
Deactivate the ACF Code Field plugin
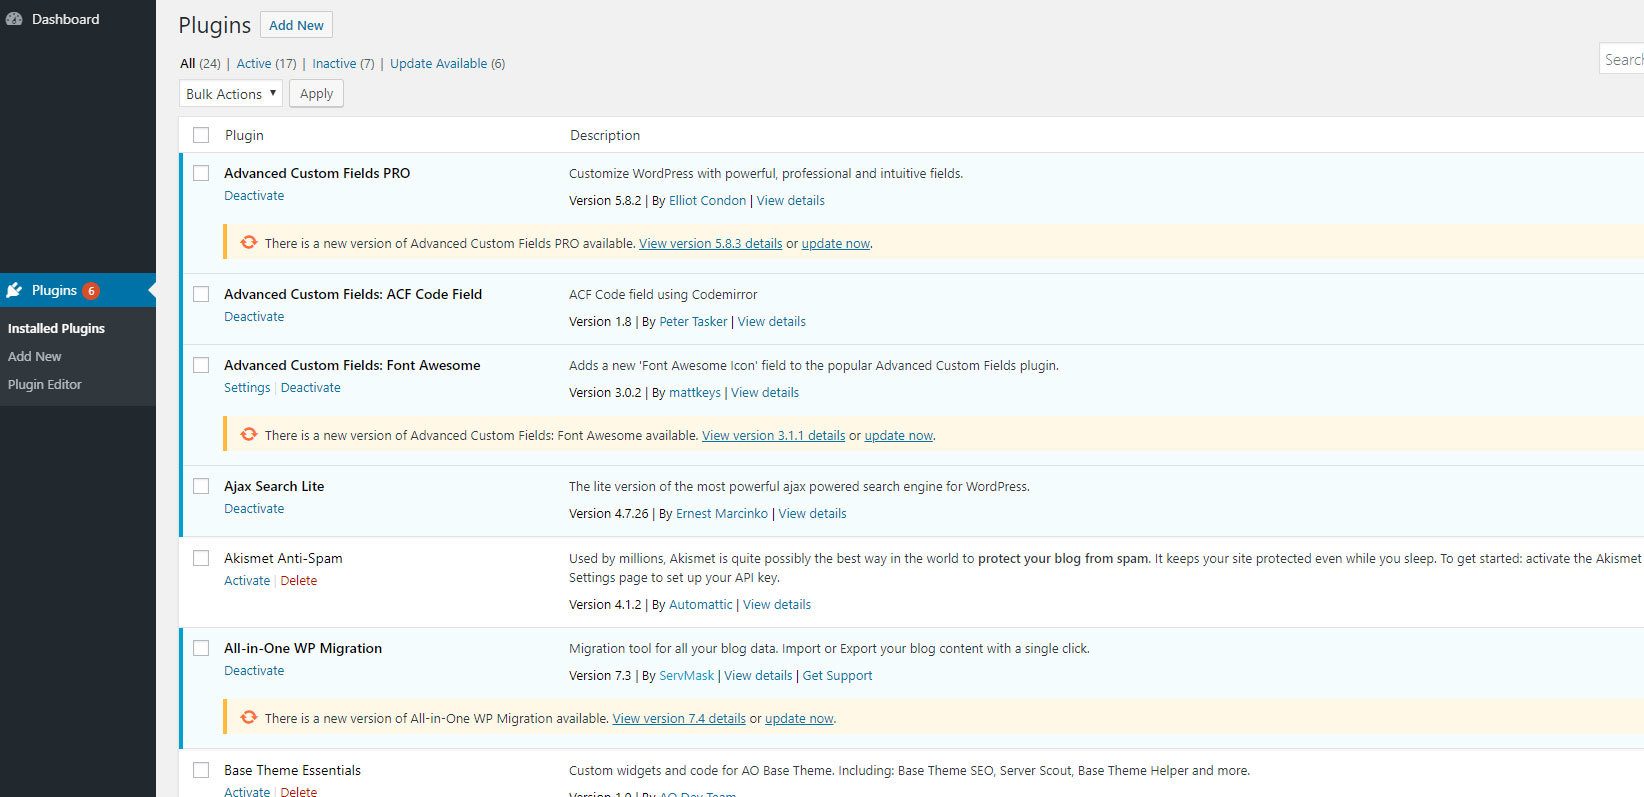(254, 317)
